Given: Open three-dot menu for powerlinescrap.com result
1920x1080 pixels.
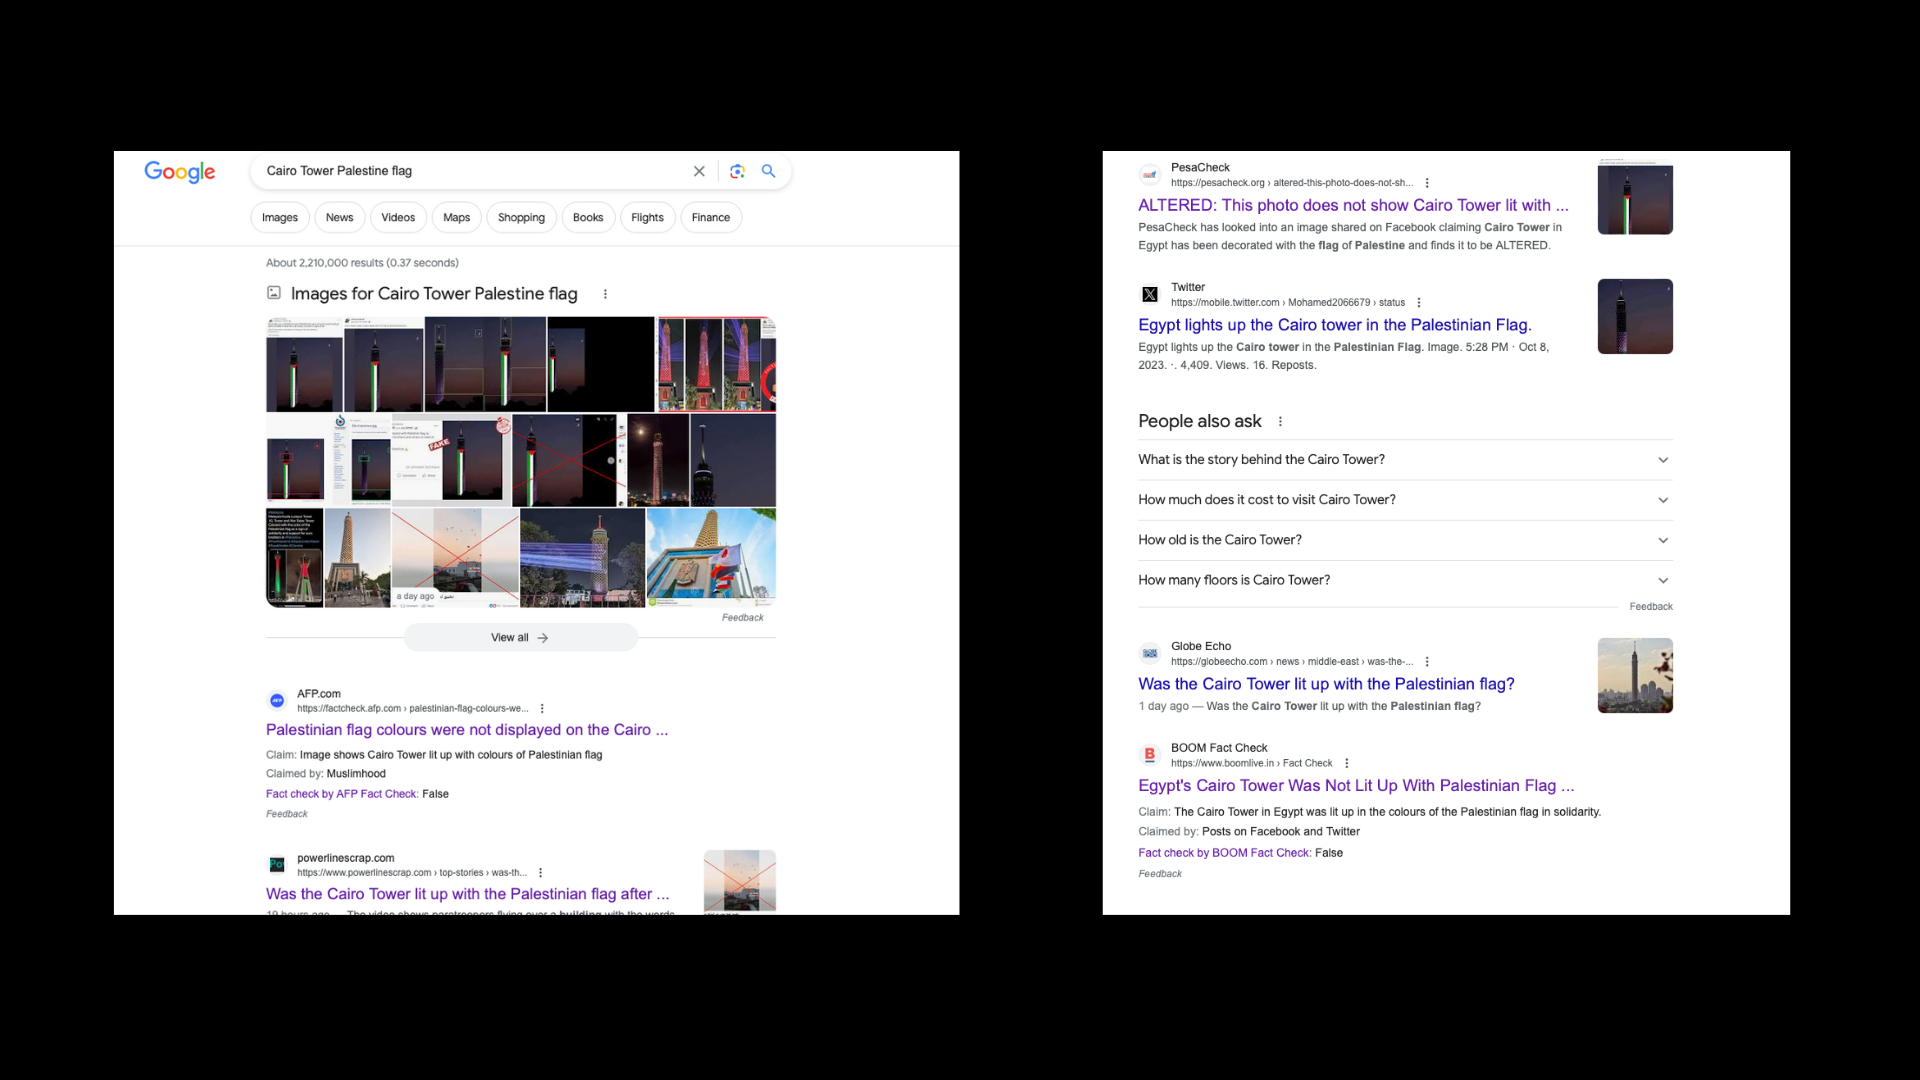Looking at the screenshot, I should 540,873.
